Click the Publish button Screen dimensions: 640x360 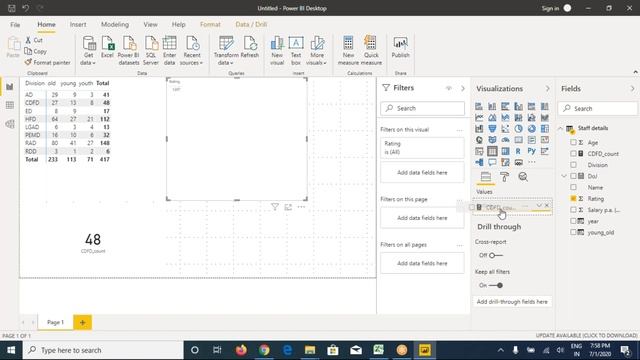pyautogui.click(x=400, y=47)
